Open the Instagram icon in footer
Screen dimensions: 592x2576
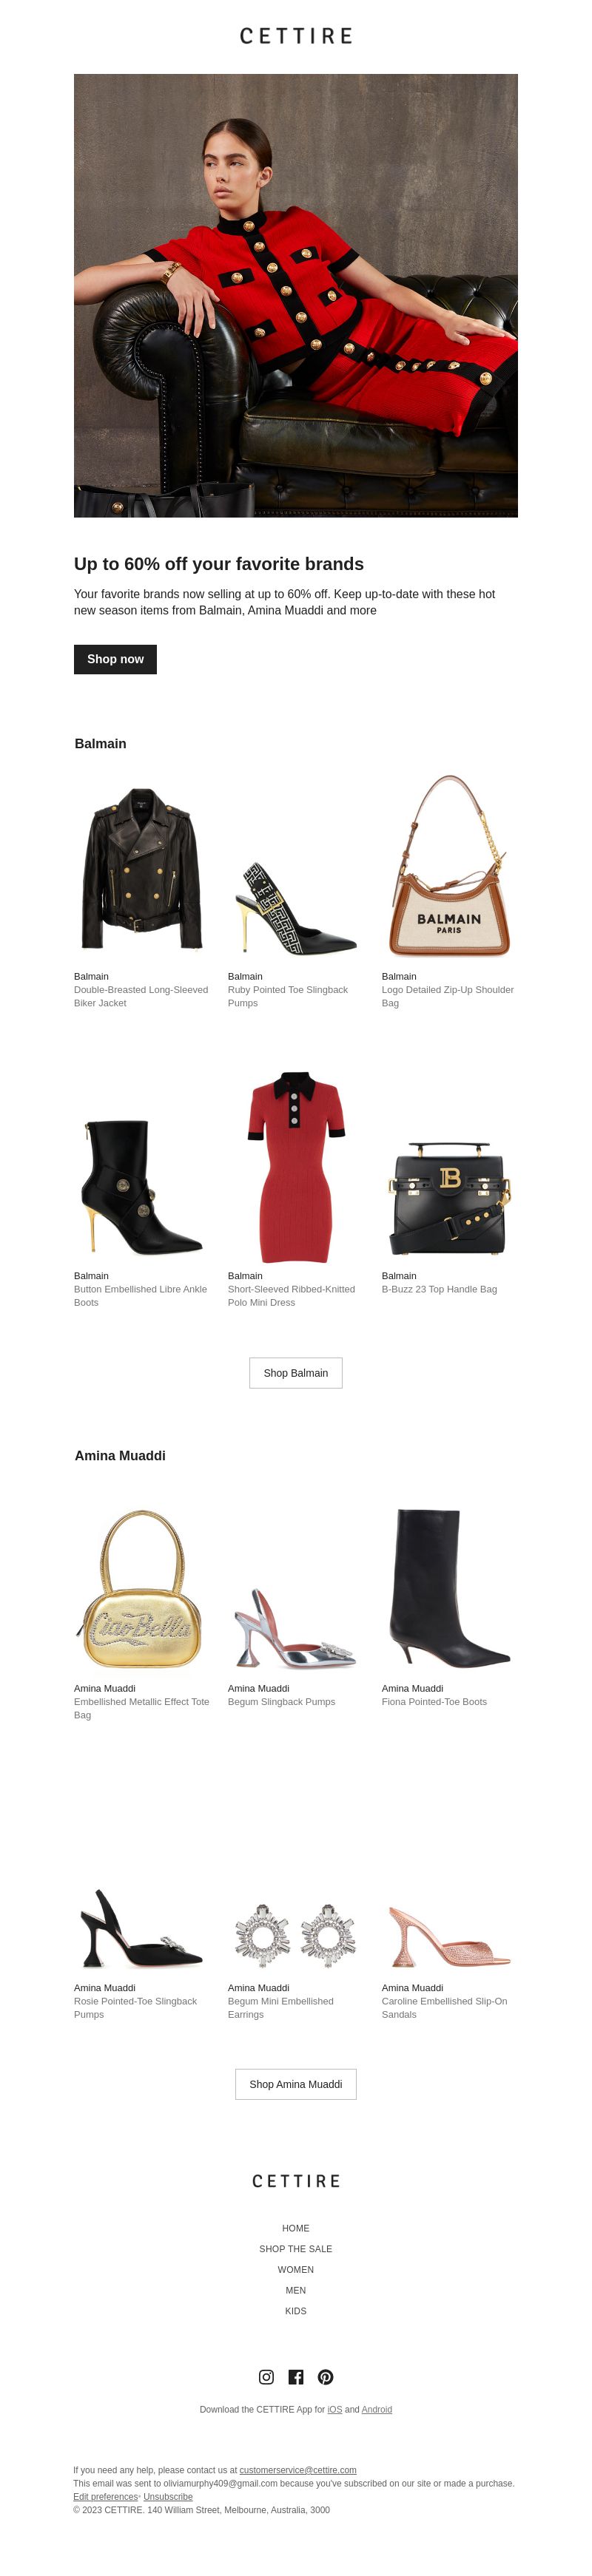[x=266, y=2377]
